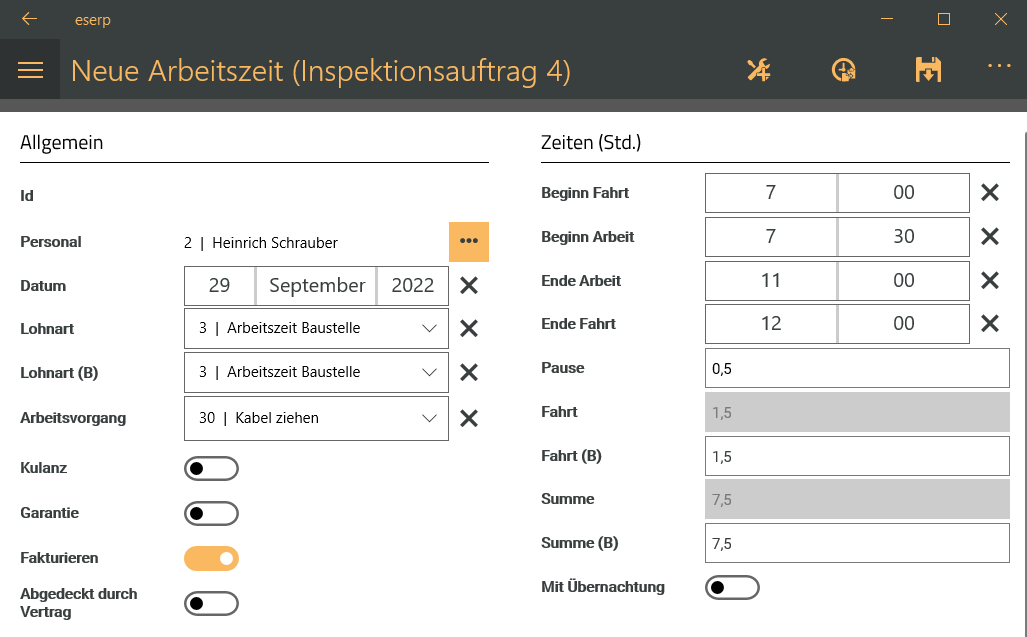This screenshot has width=1027, height=637.
Task: Clear the Ende Arbeit time
Action: click(990, 280)
